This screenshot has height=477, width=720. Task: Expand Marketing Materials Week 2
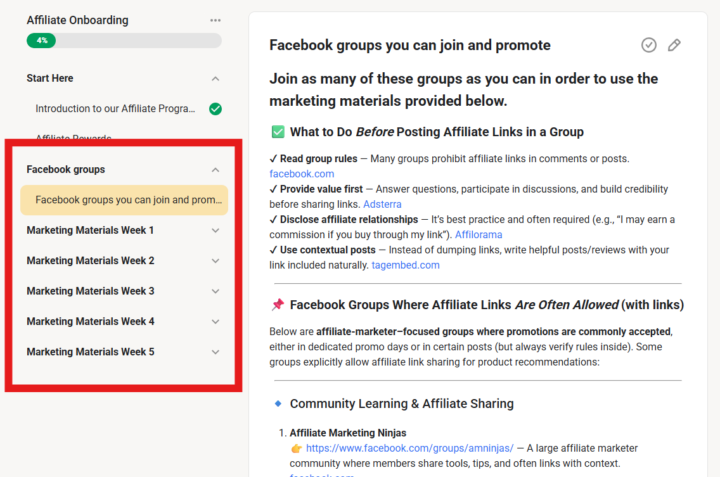coord(215,261)
